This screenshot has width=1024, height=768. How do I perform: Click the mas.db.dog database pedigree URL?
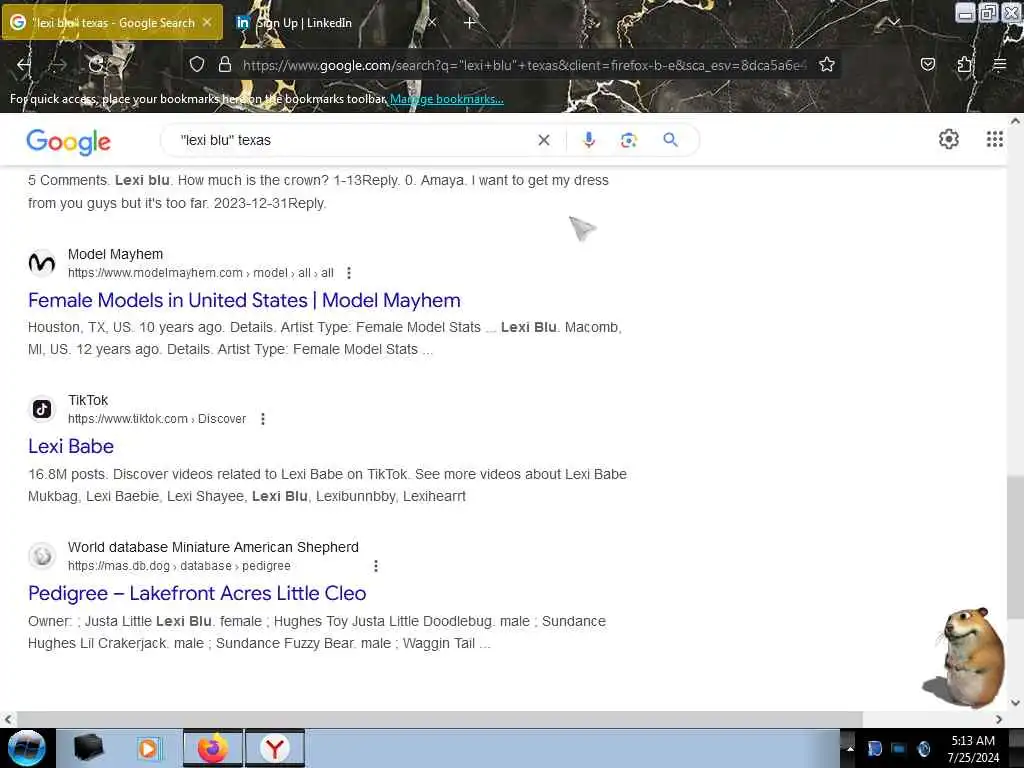point(179,566)
